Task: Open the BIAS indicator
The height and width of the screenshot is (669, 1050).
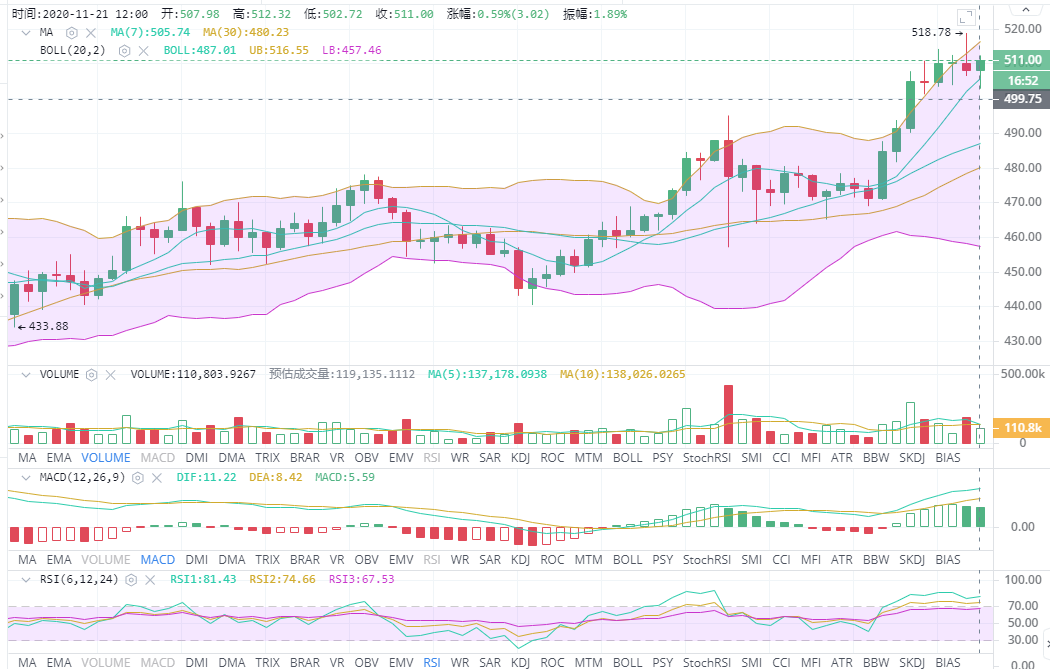Action: 947,458
